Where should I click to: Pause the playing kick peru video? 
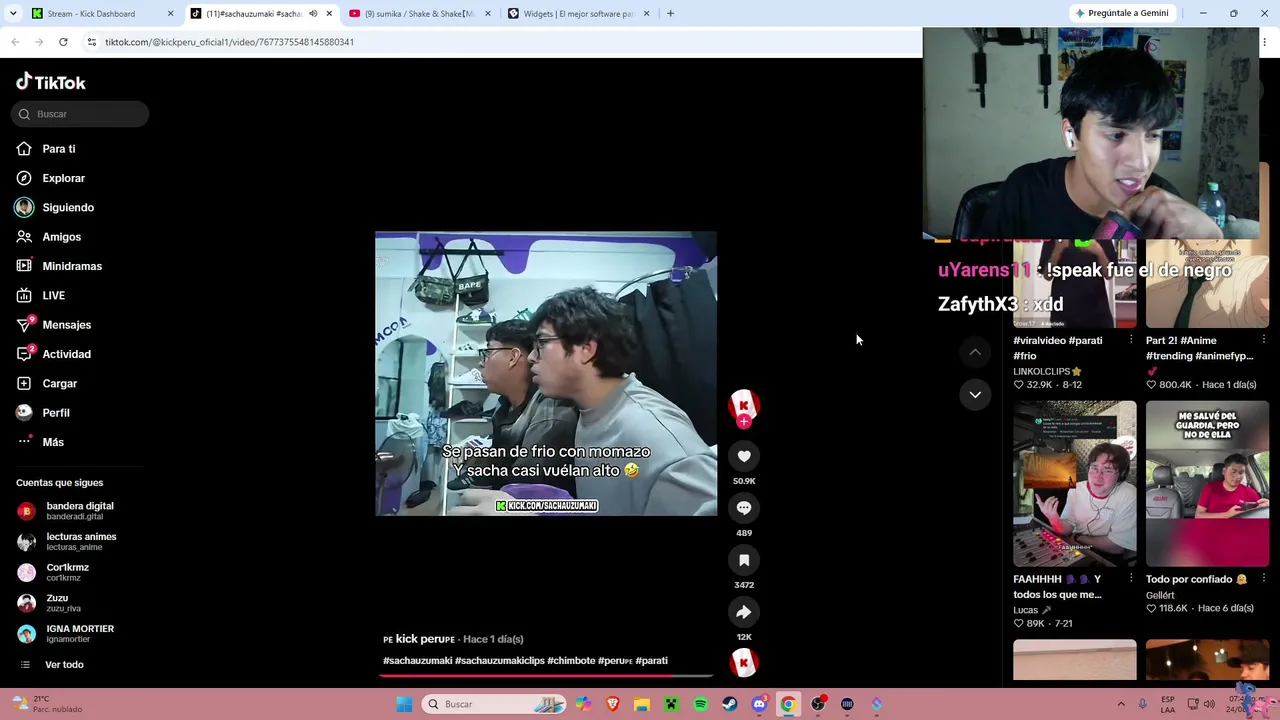point(546,374)
